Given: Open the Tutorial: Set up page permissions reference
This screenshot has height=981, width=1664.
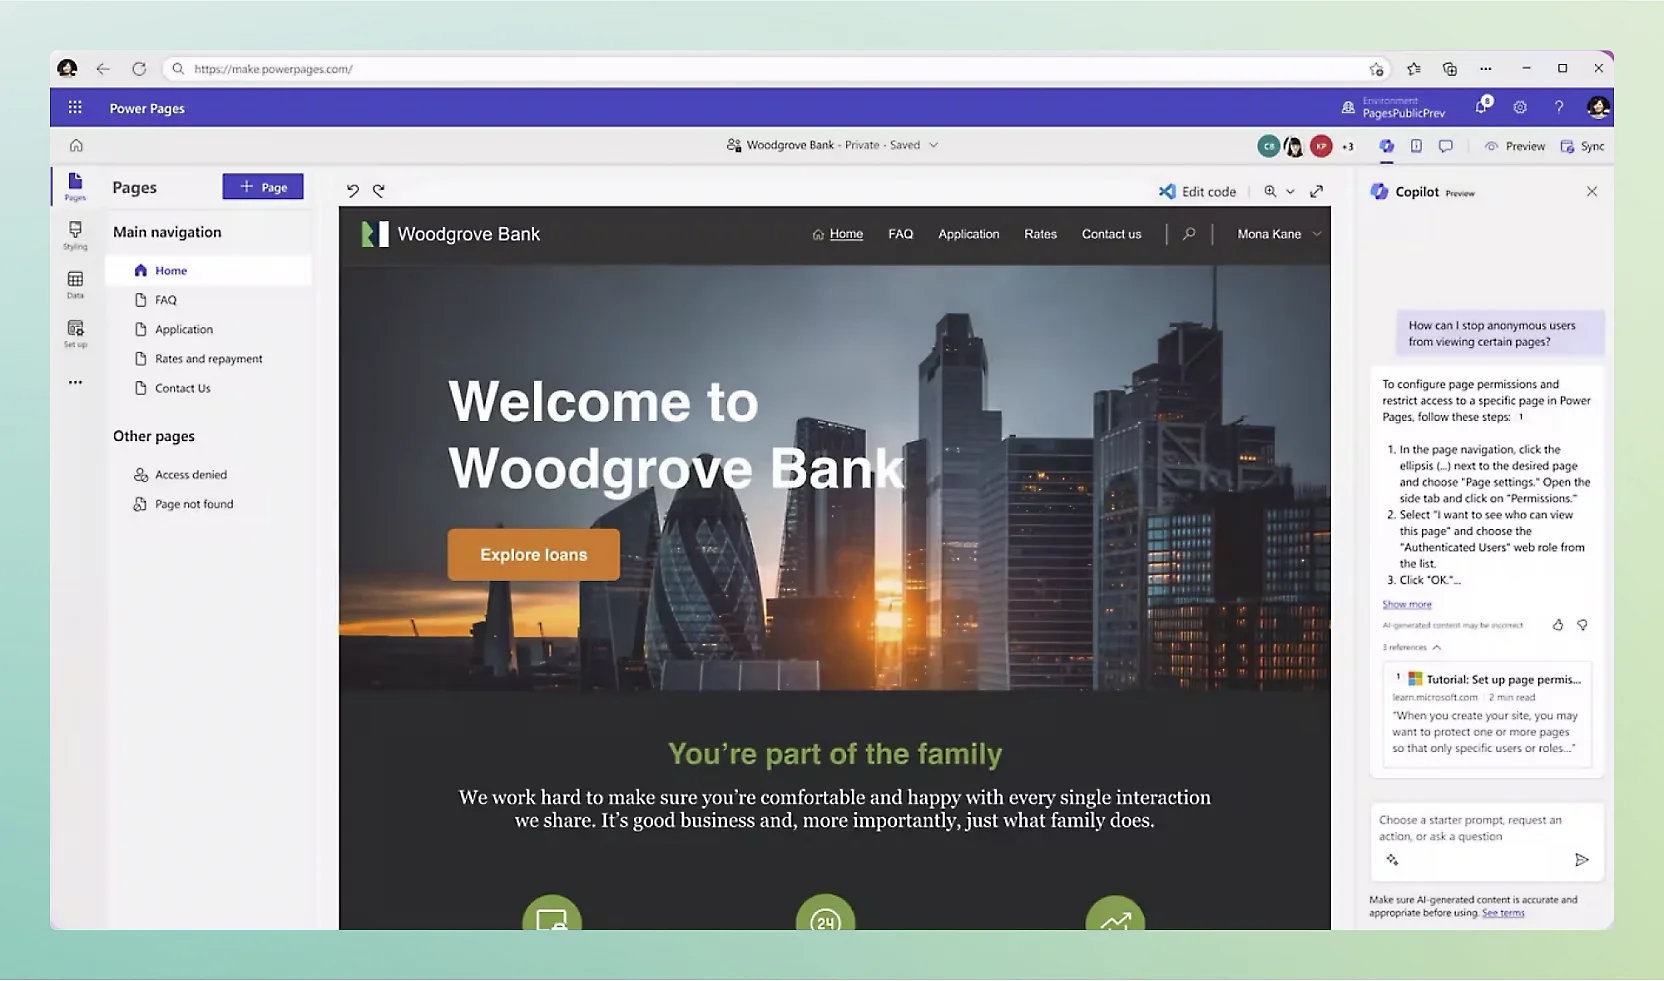Looking at the screenshot, I should point(1488,714).
